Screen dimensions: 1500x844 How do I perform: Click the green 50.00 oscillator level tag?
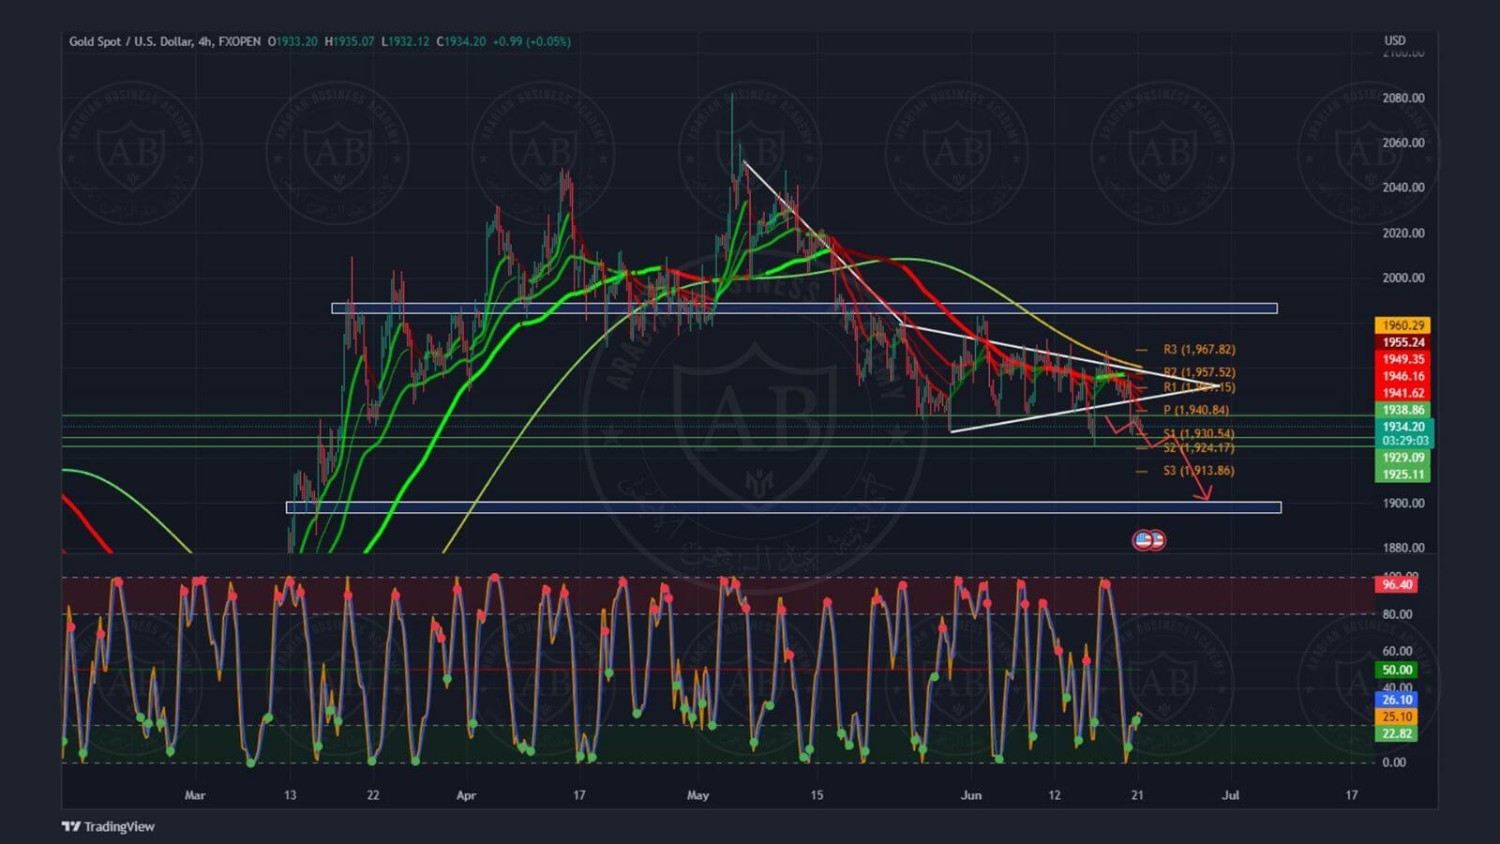tap(1397, 670)
